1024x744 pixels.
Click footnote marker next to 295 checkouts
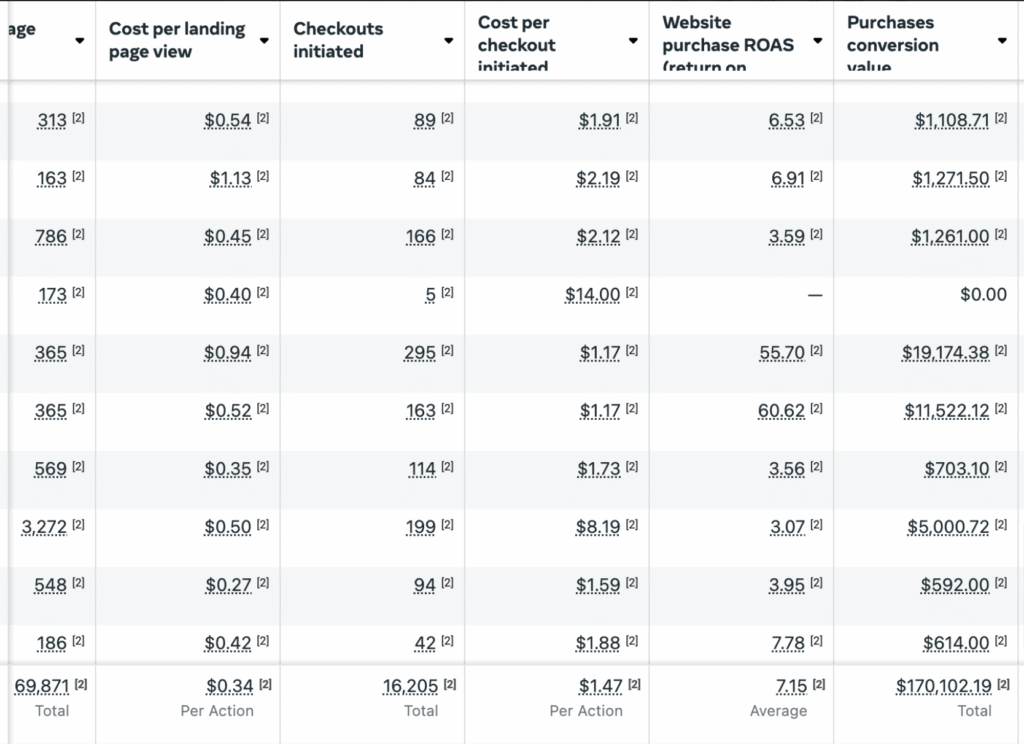coord(447,351)
